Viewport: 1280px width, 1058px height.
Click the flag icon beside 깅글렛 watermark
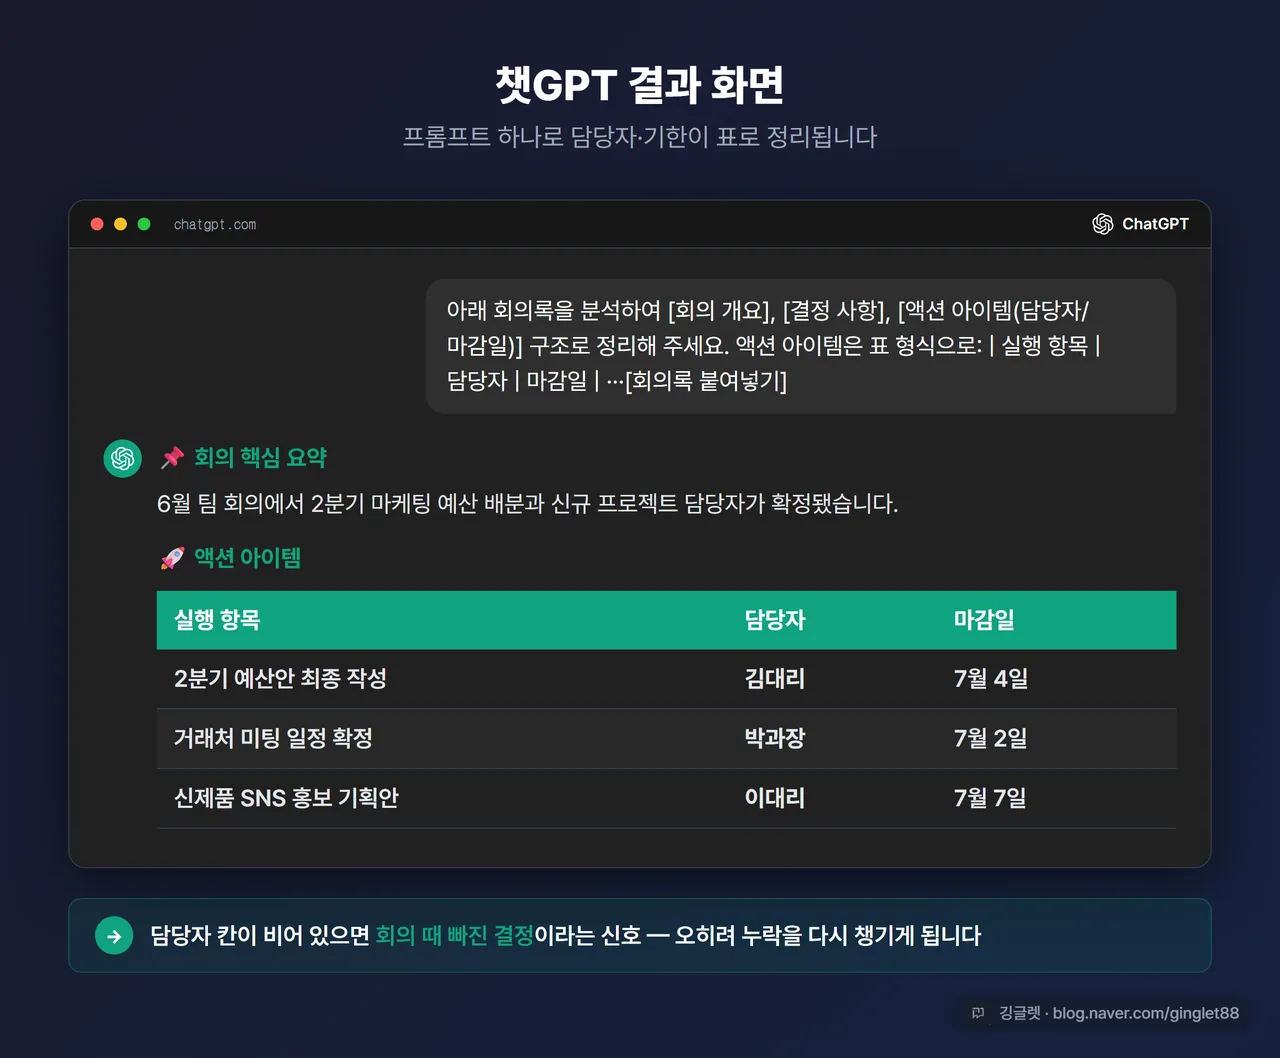click(978, 1013)
